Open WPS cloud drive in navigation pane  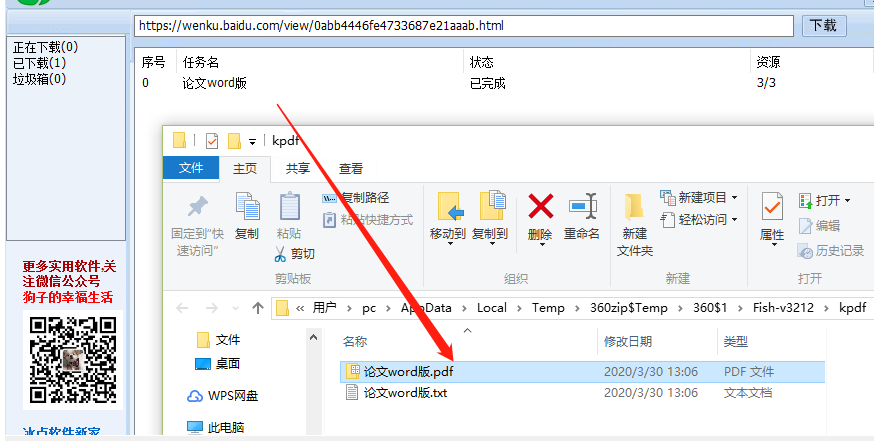click(x=222, y=396)
